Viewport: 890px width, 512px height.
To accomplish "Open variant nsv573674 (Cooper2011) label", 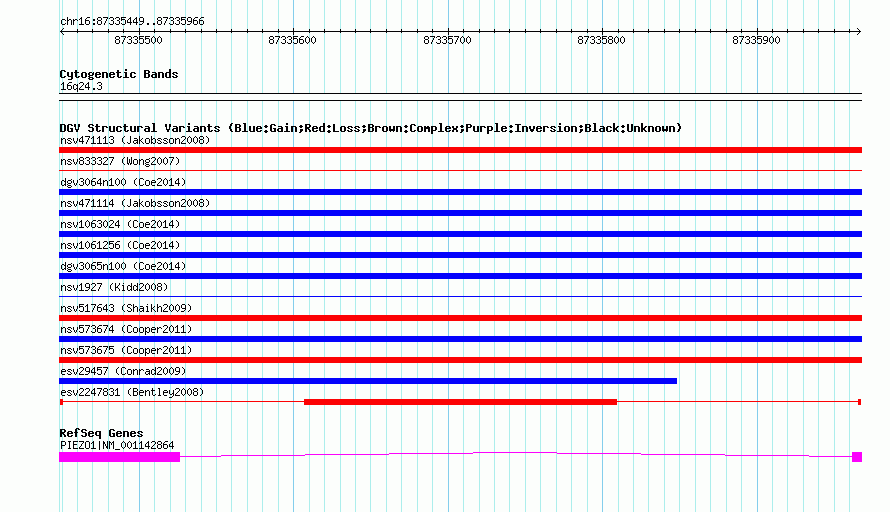I will point(126,329).
